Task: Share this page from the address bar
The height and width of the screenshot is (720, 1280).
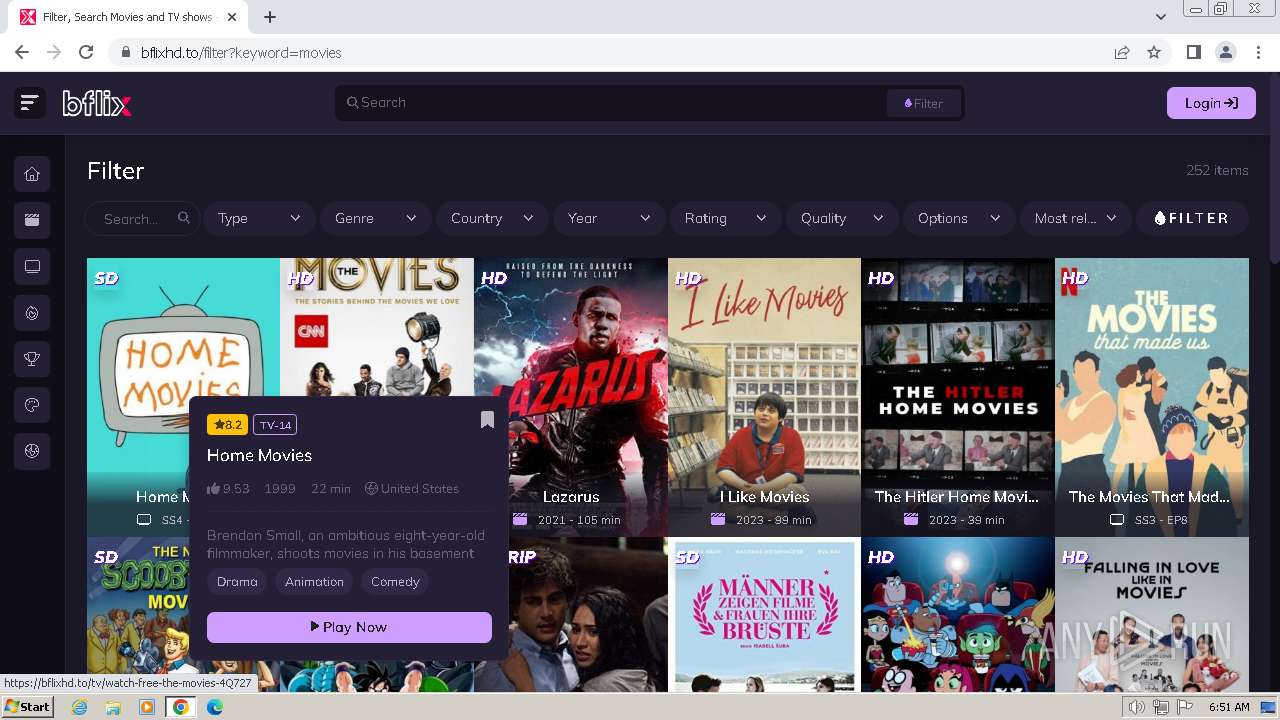Action: [x=1122, y=52]
